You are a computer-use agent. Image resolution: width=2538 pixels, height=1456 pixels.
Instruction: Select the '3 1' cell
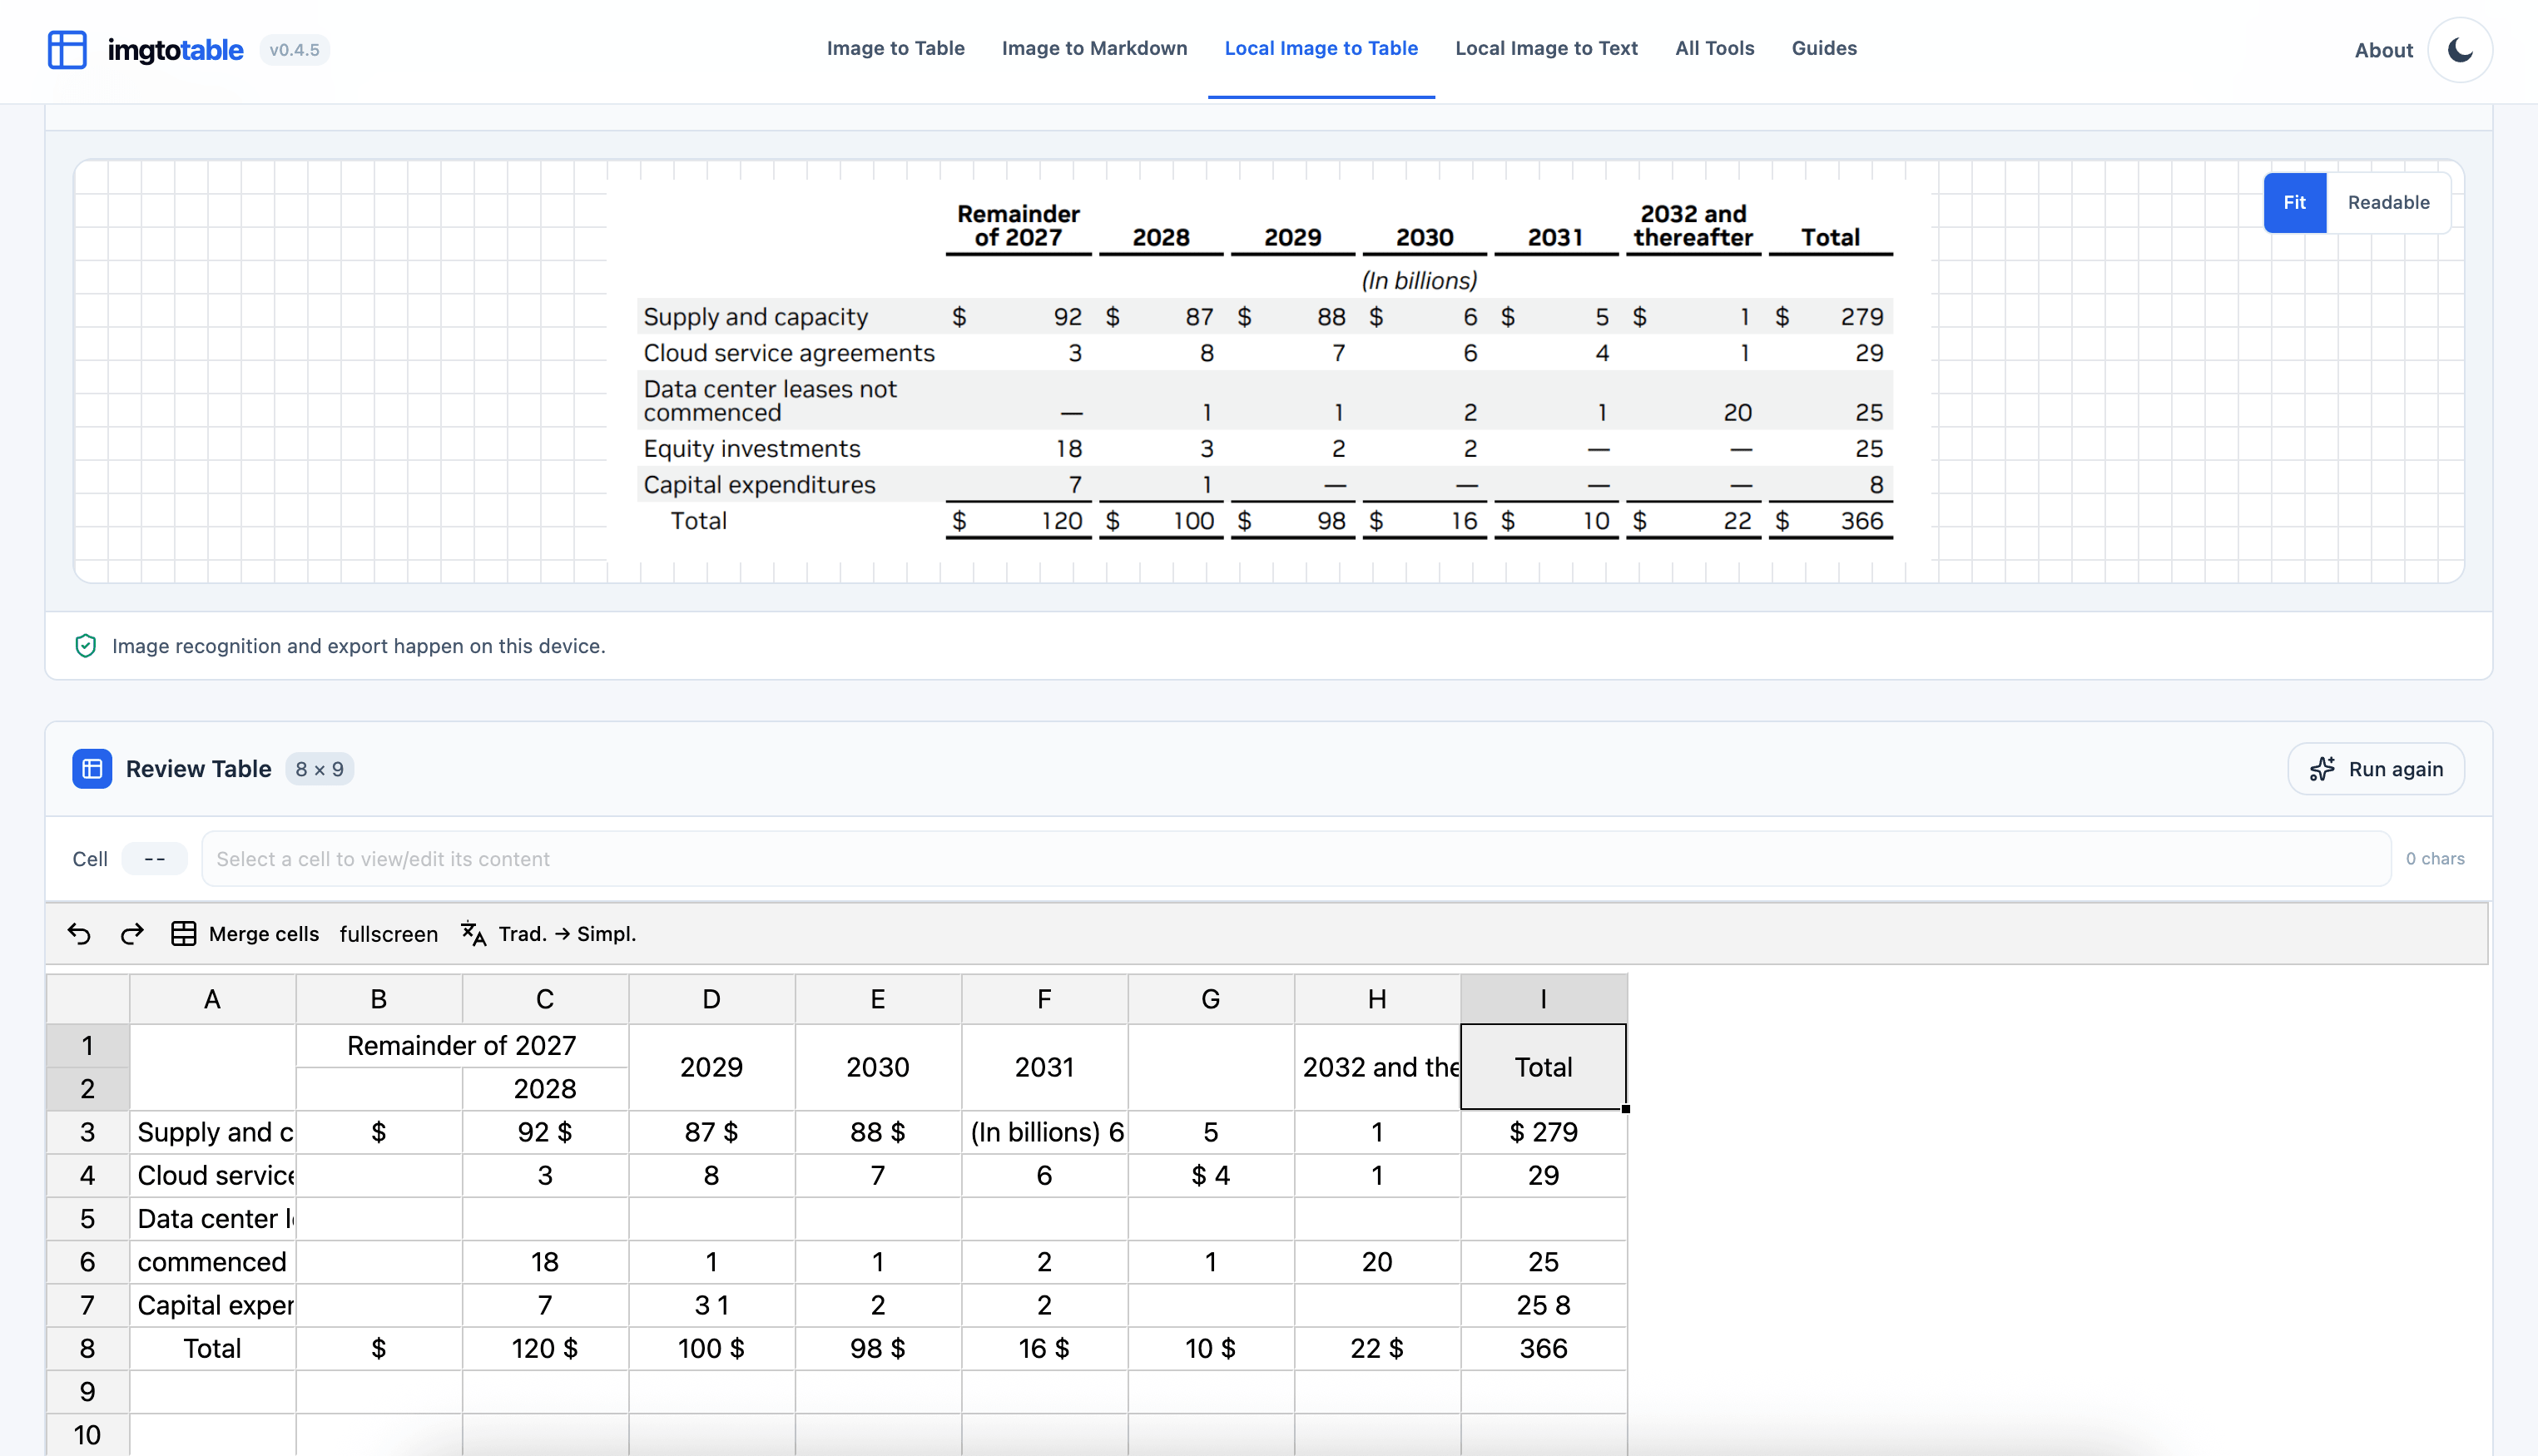(x=711, y=1304)
